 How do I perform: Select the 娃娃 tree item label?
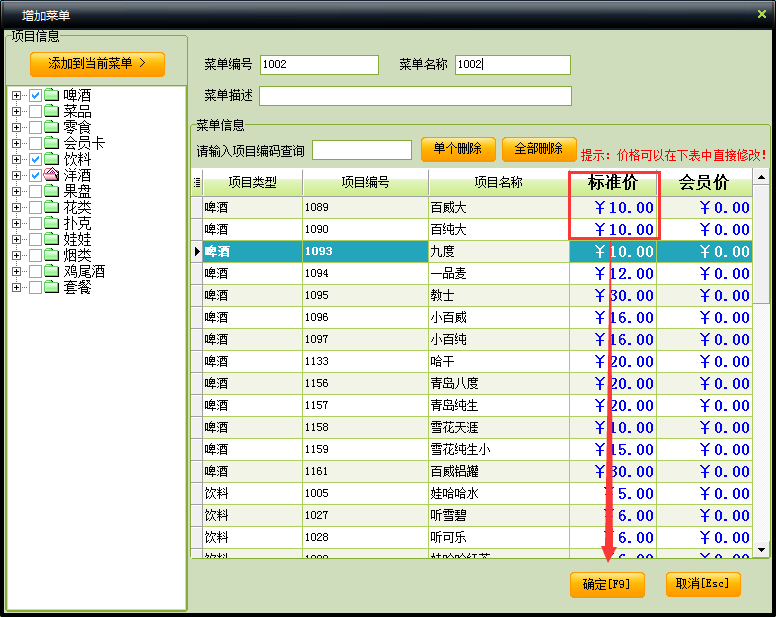click(x=77, y=239)
